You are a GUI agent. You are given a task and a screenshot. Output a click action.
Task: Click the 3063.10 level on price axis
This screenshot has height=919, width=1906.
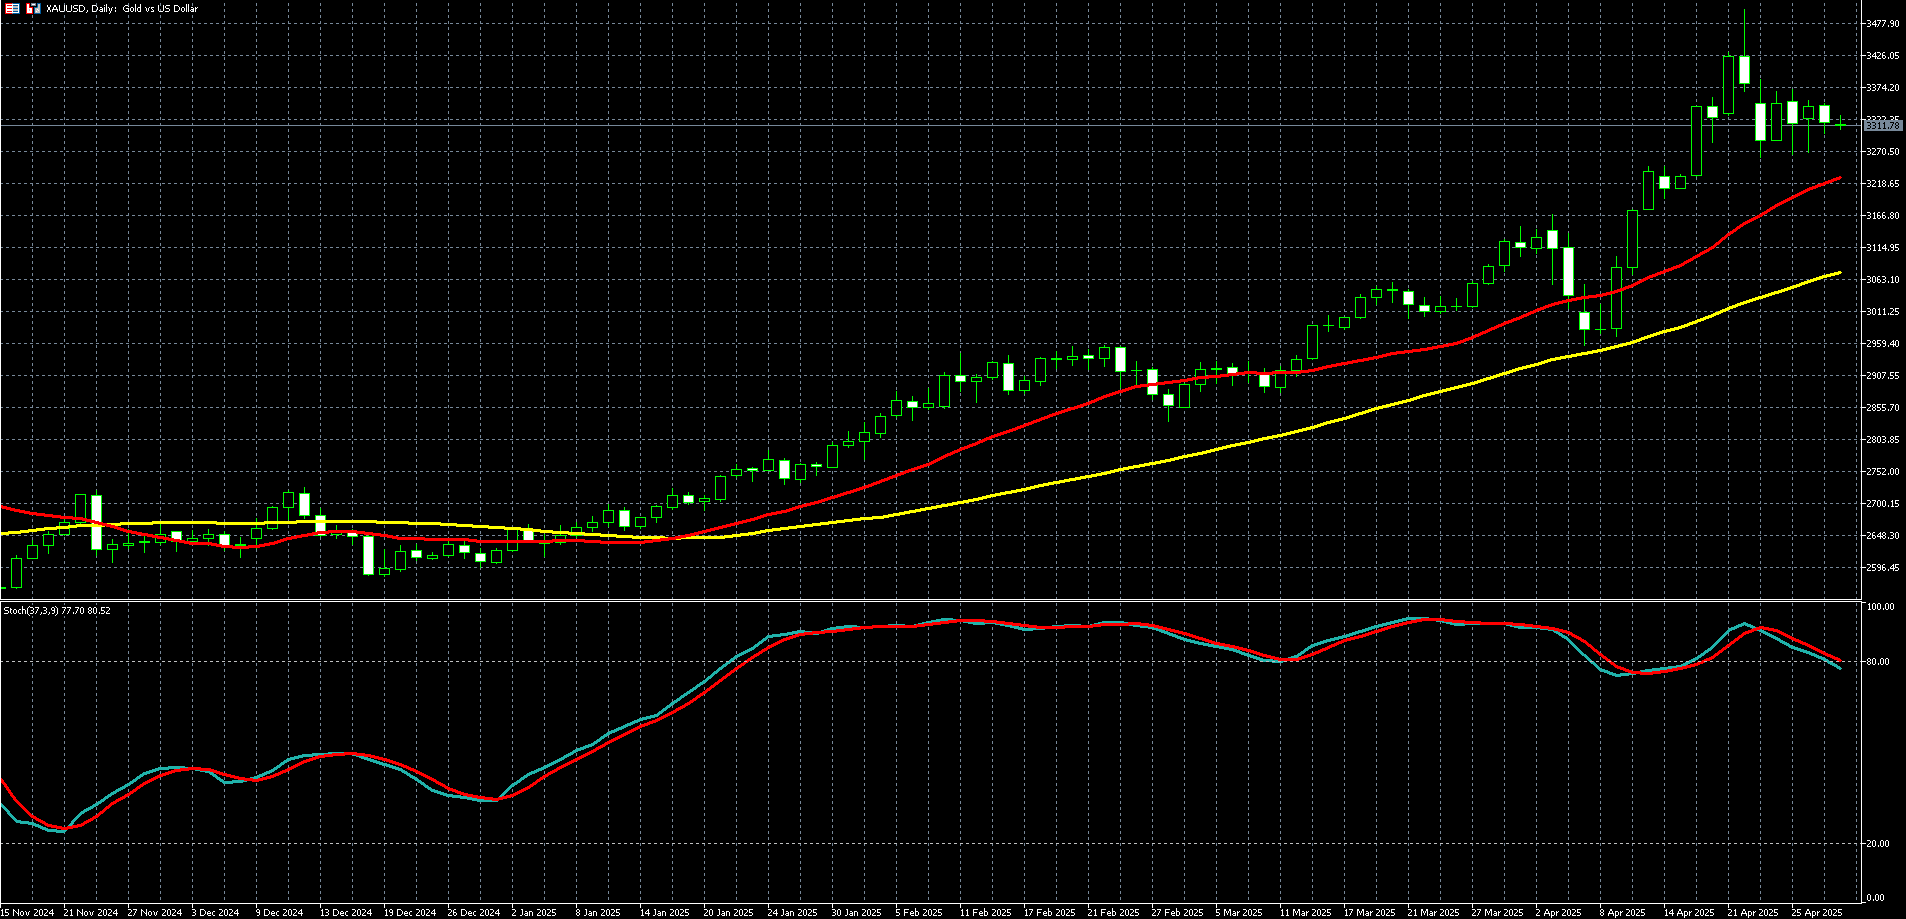(x=1882, y=280)
